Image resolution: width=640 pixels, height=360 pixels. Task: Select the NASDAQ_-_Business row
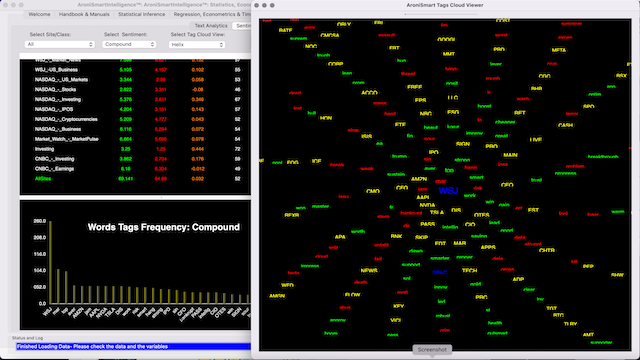135,129
